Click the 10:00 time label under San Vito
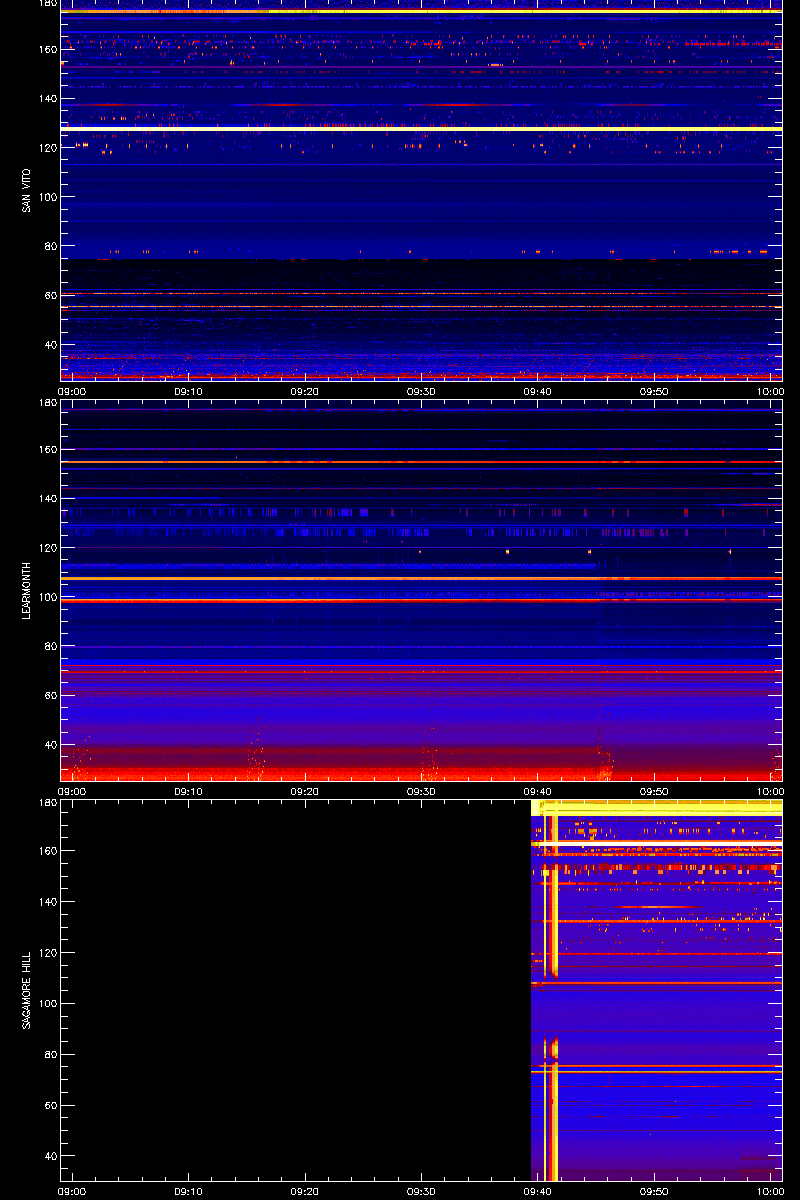This screenshot has width=800, height=1200. (770, 392)
